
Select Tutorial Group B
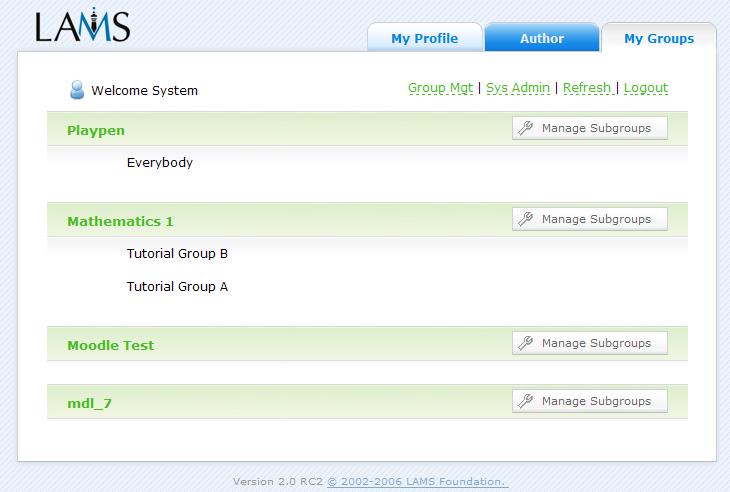click(177, 254)
